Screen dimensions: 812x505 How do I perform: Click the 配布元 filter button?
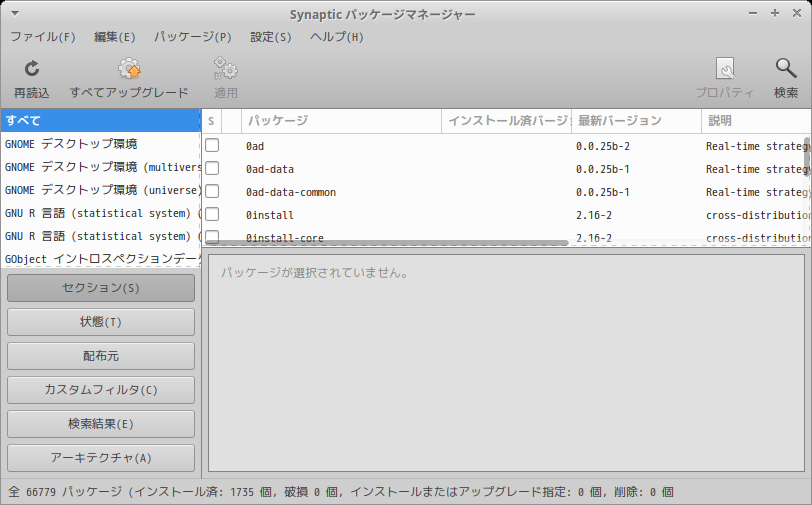(101, 356)
